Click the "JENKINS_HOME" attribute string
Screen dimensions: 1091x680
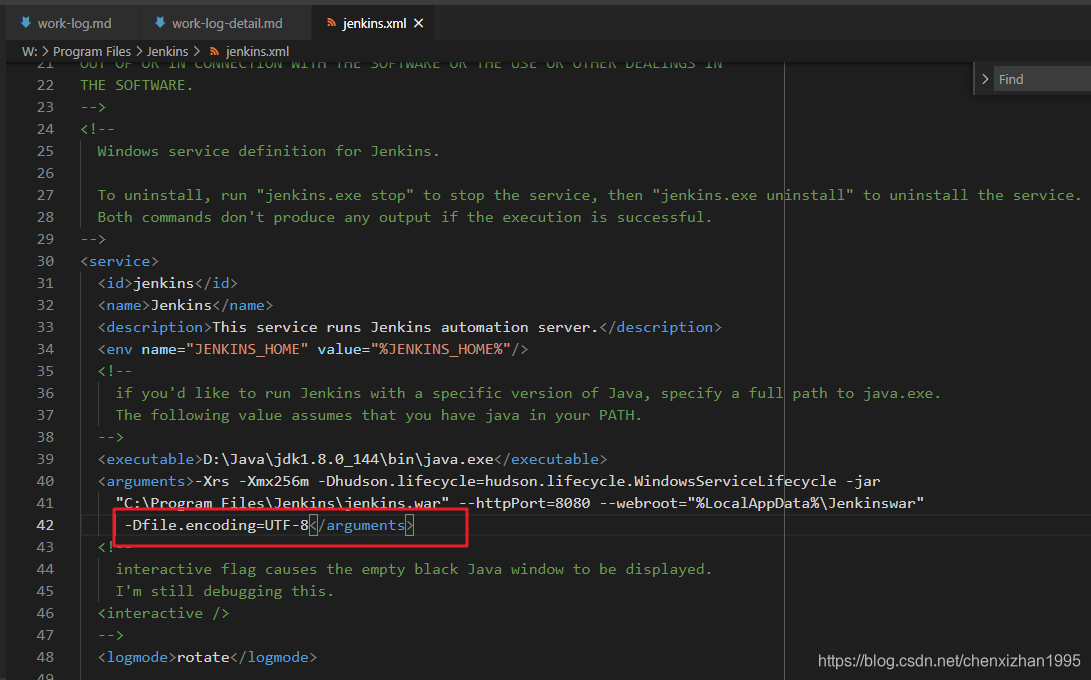click(247, 349)
